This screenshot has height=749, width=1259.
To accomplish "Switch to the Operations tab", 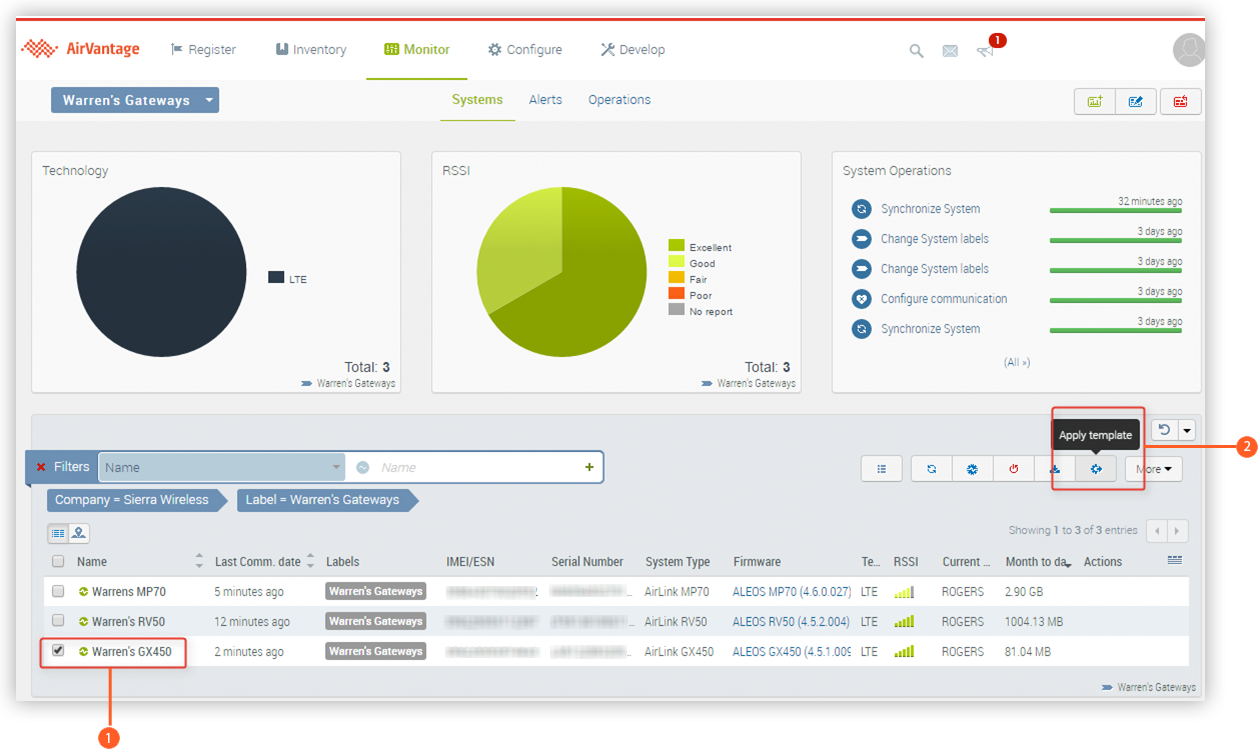I will pos(619,100).
